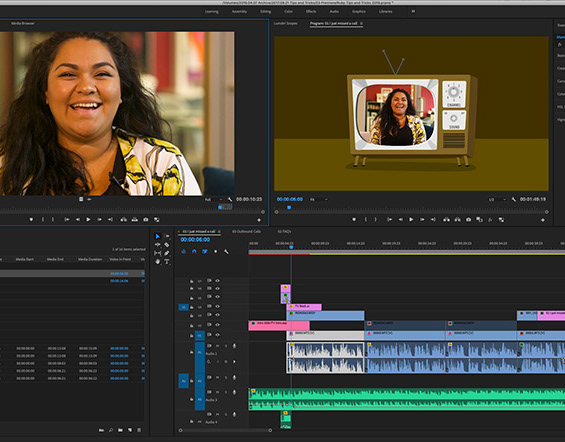Toggle proxies button in the Program monitor
This screenshot has height=442, width=565.
[x=501, y=219]
